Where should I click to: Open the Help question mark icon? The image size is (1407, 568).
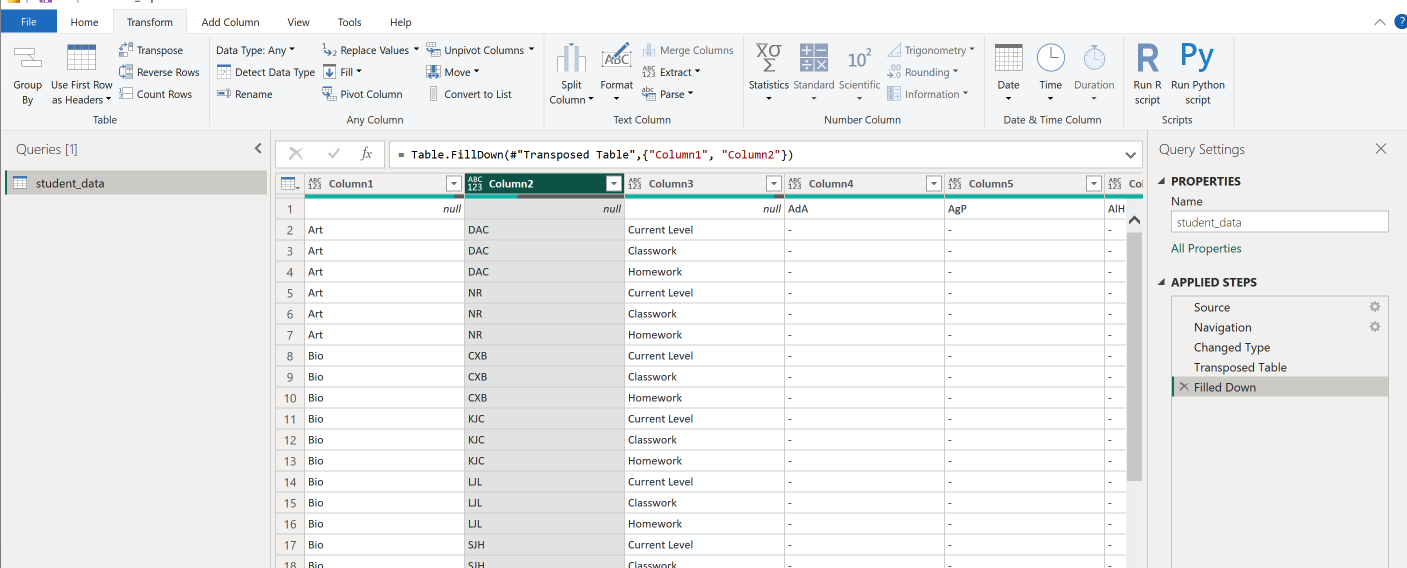pyautogui.click(x=1400, y=22)
